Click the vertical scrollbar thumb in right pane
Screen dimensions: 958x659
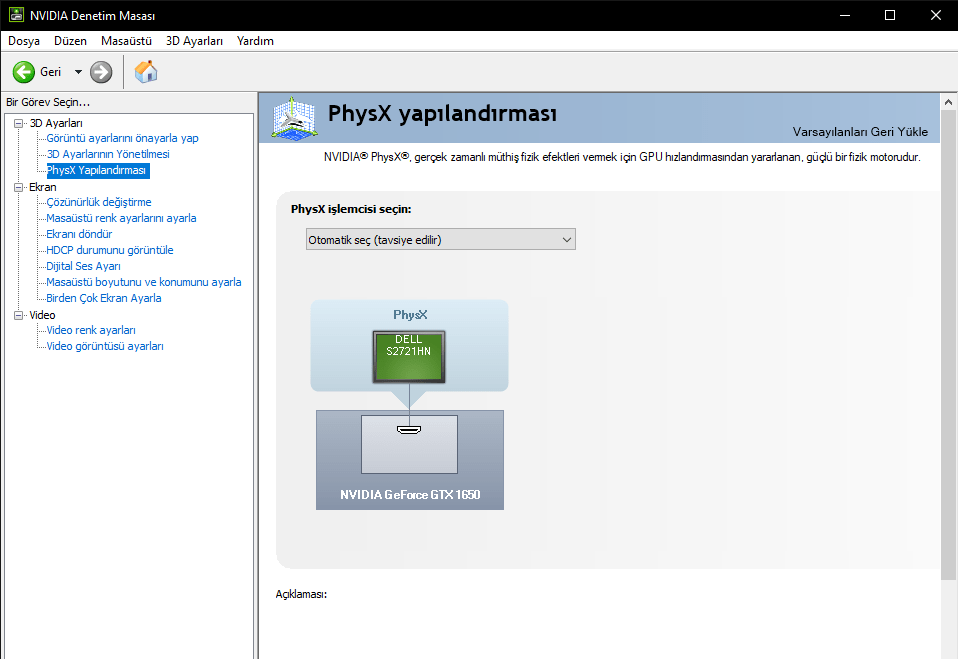[x=948, y=345]
